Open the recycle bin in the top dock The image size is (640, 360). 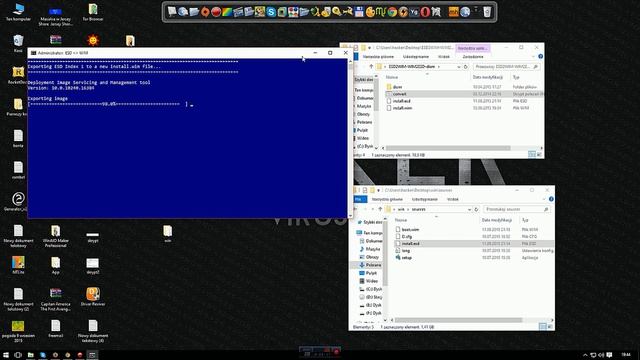[487, 12]
